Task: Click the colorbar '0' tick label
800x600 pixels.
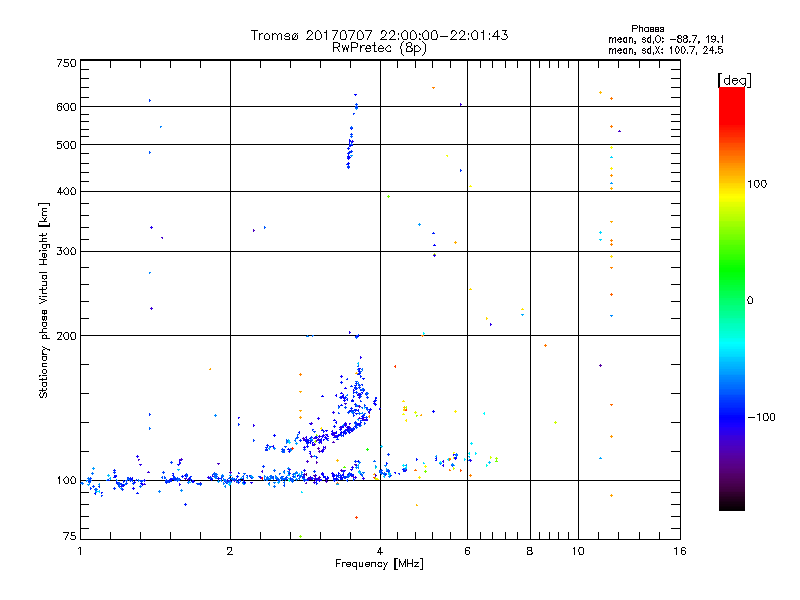Action: 750,301
